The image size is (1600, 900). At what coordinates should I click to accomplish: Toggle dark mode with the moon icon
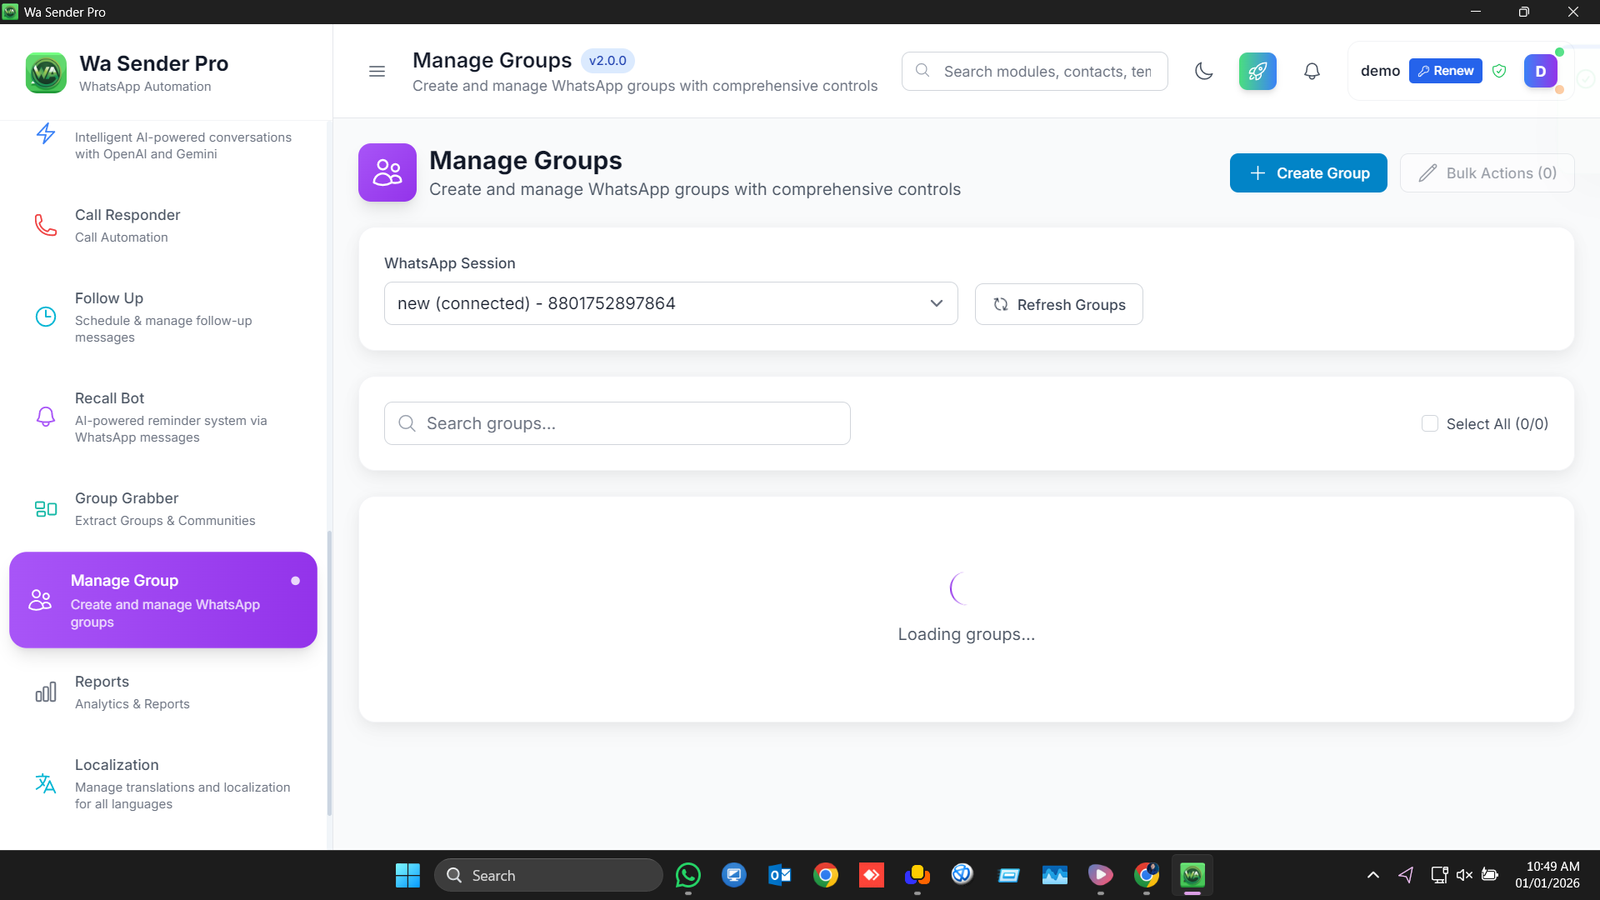1203,71
